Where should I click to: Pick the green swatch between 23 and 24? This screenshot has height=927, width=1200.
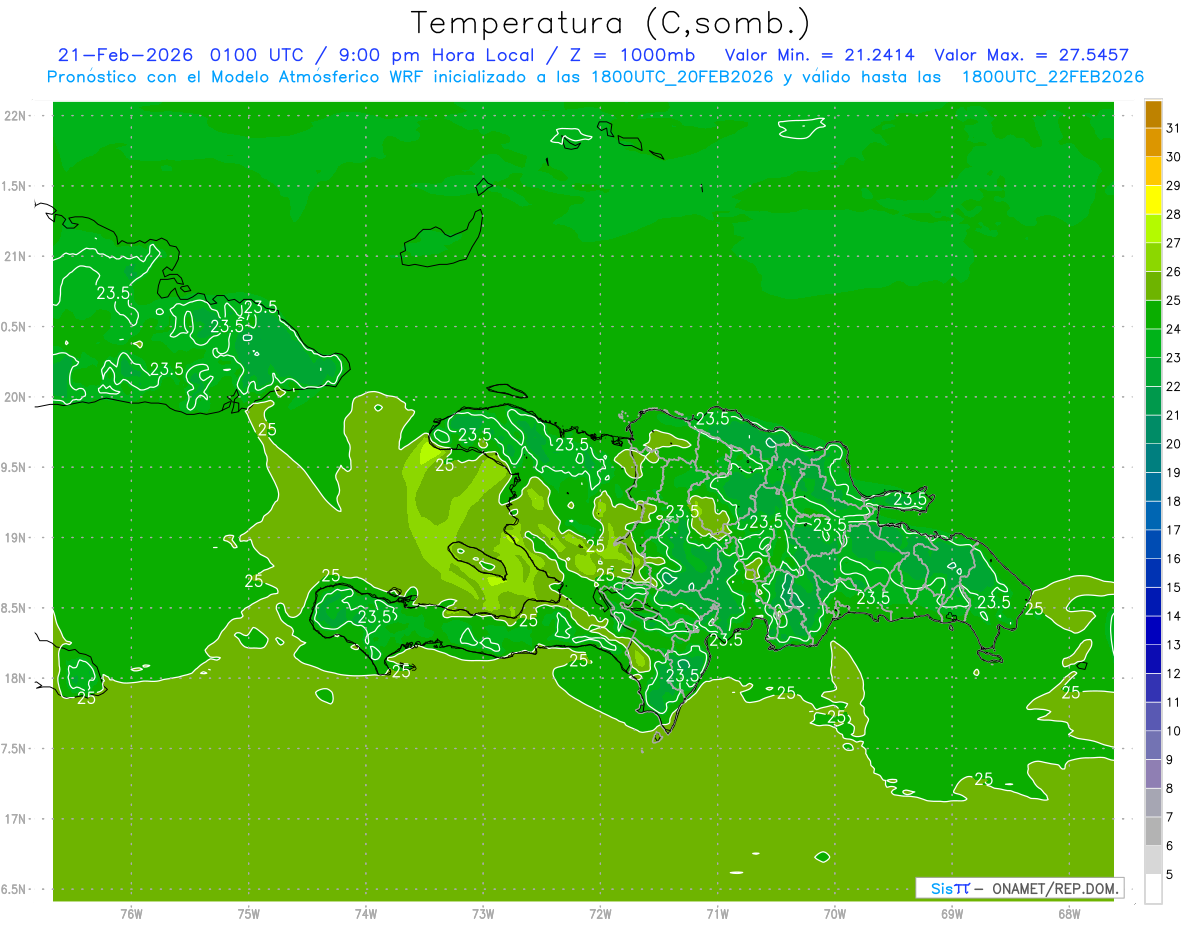(x=1153, y=344)
